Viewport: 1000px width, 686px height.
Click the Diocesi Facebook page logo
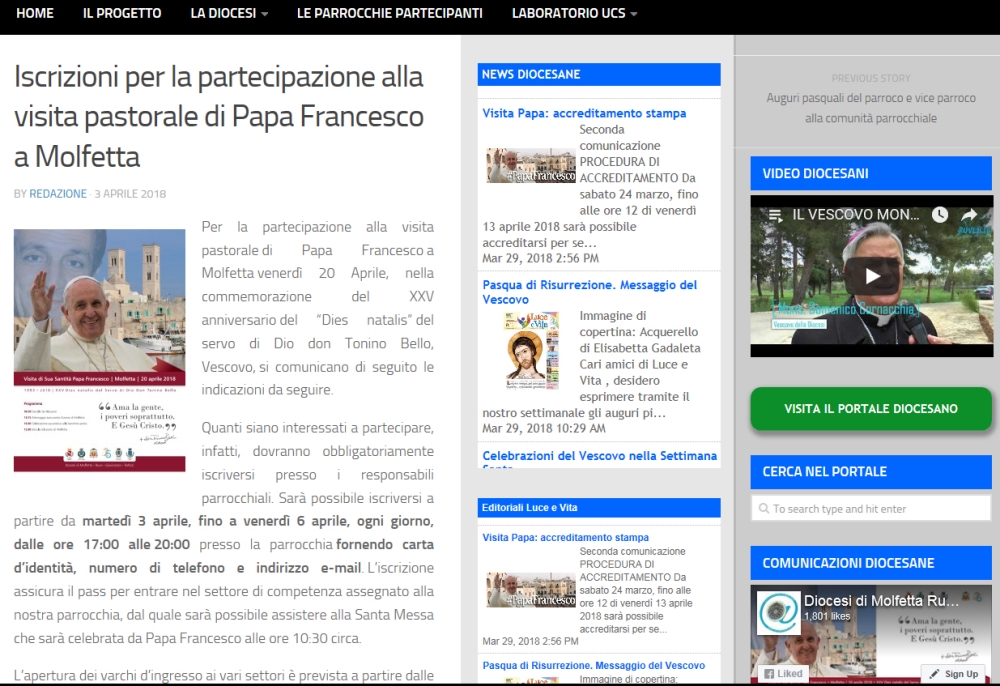778,612
